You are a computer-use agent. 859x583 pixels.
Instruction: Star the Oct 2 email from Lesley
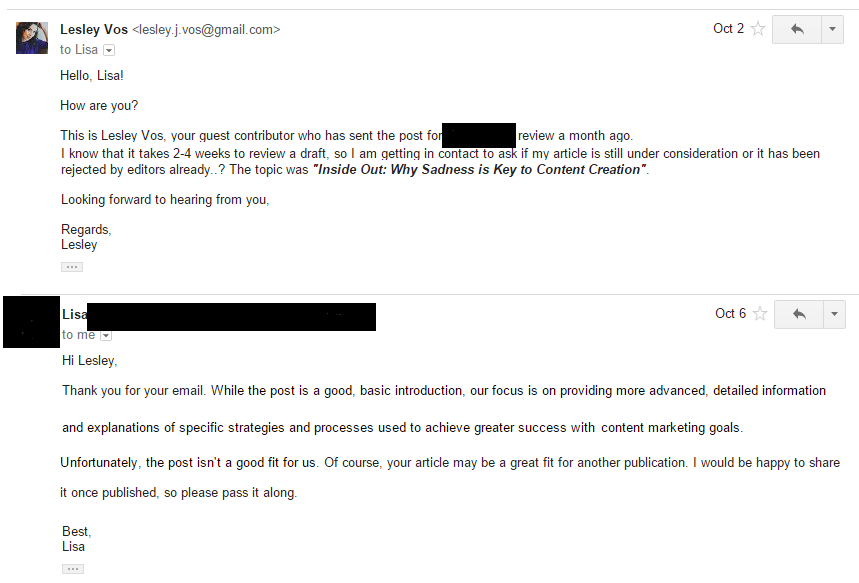coord(758,28)
